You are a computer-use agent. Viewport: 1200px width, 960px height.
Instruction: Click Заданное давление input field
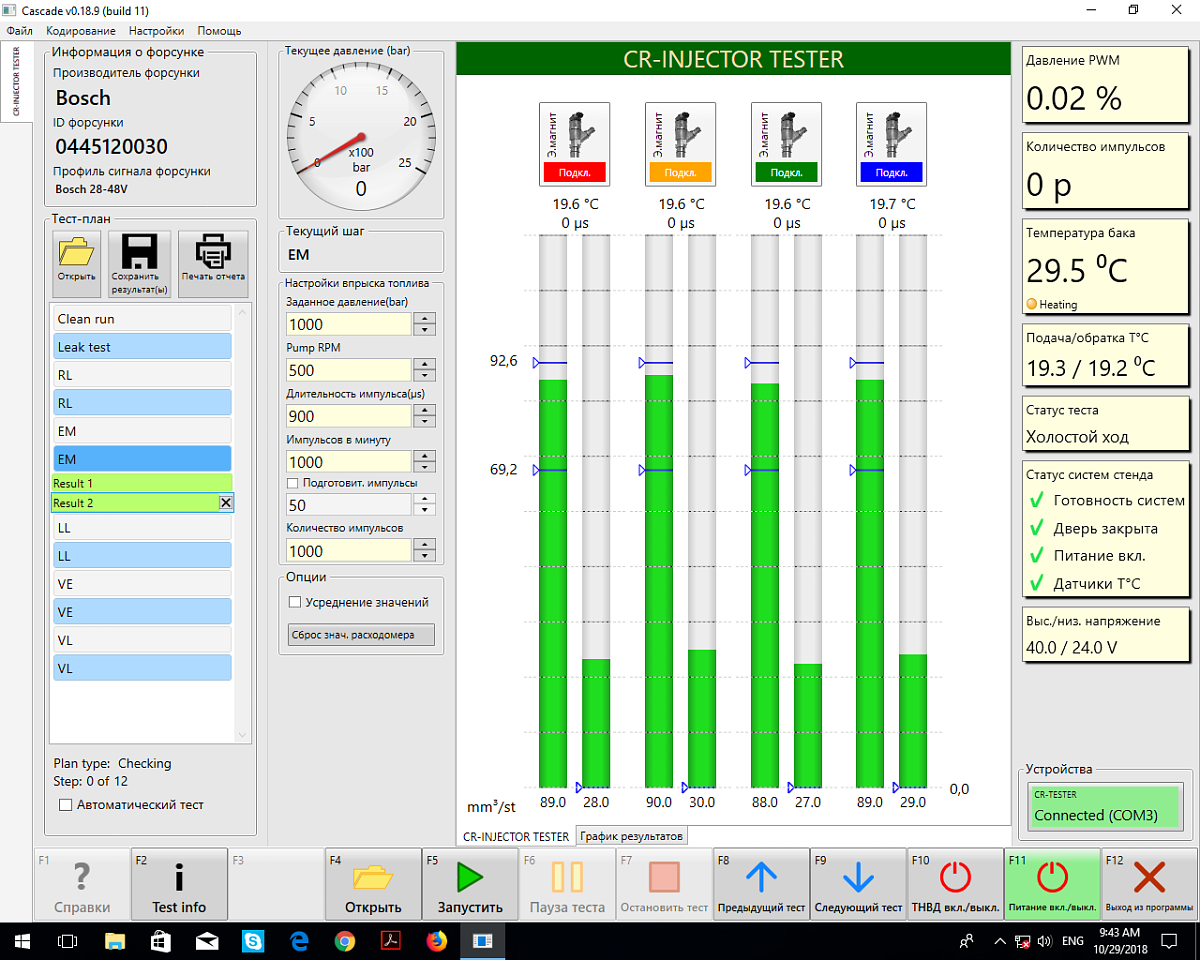[349, 324]
